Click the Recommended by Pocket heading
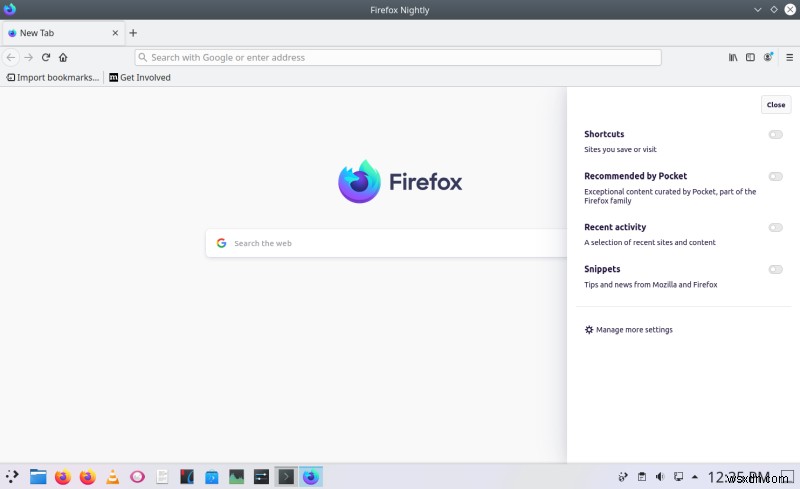Viewport: 800px width, 489px height. (636, 176)
